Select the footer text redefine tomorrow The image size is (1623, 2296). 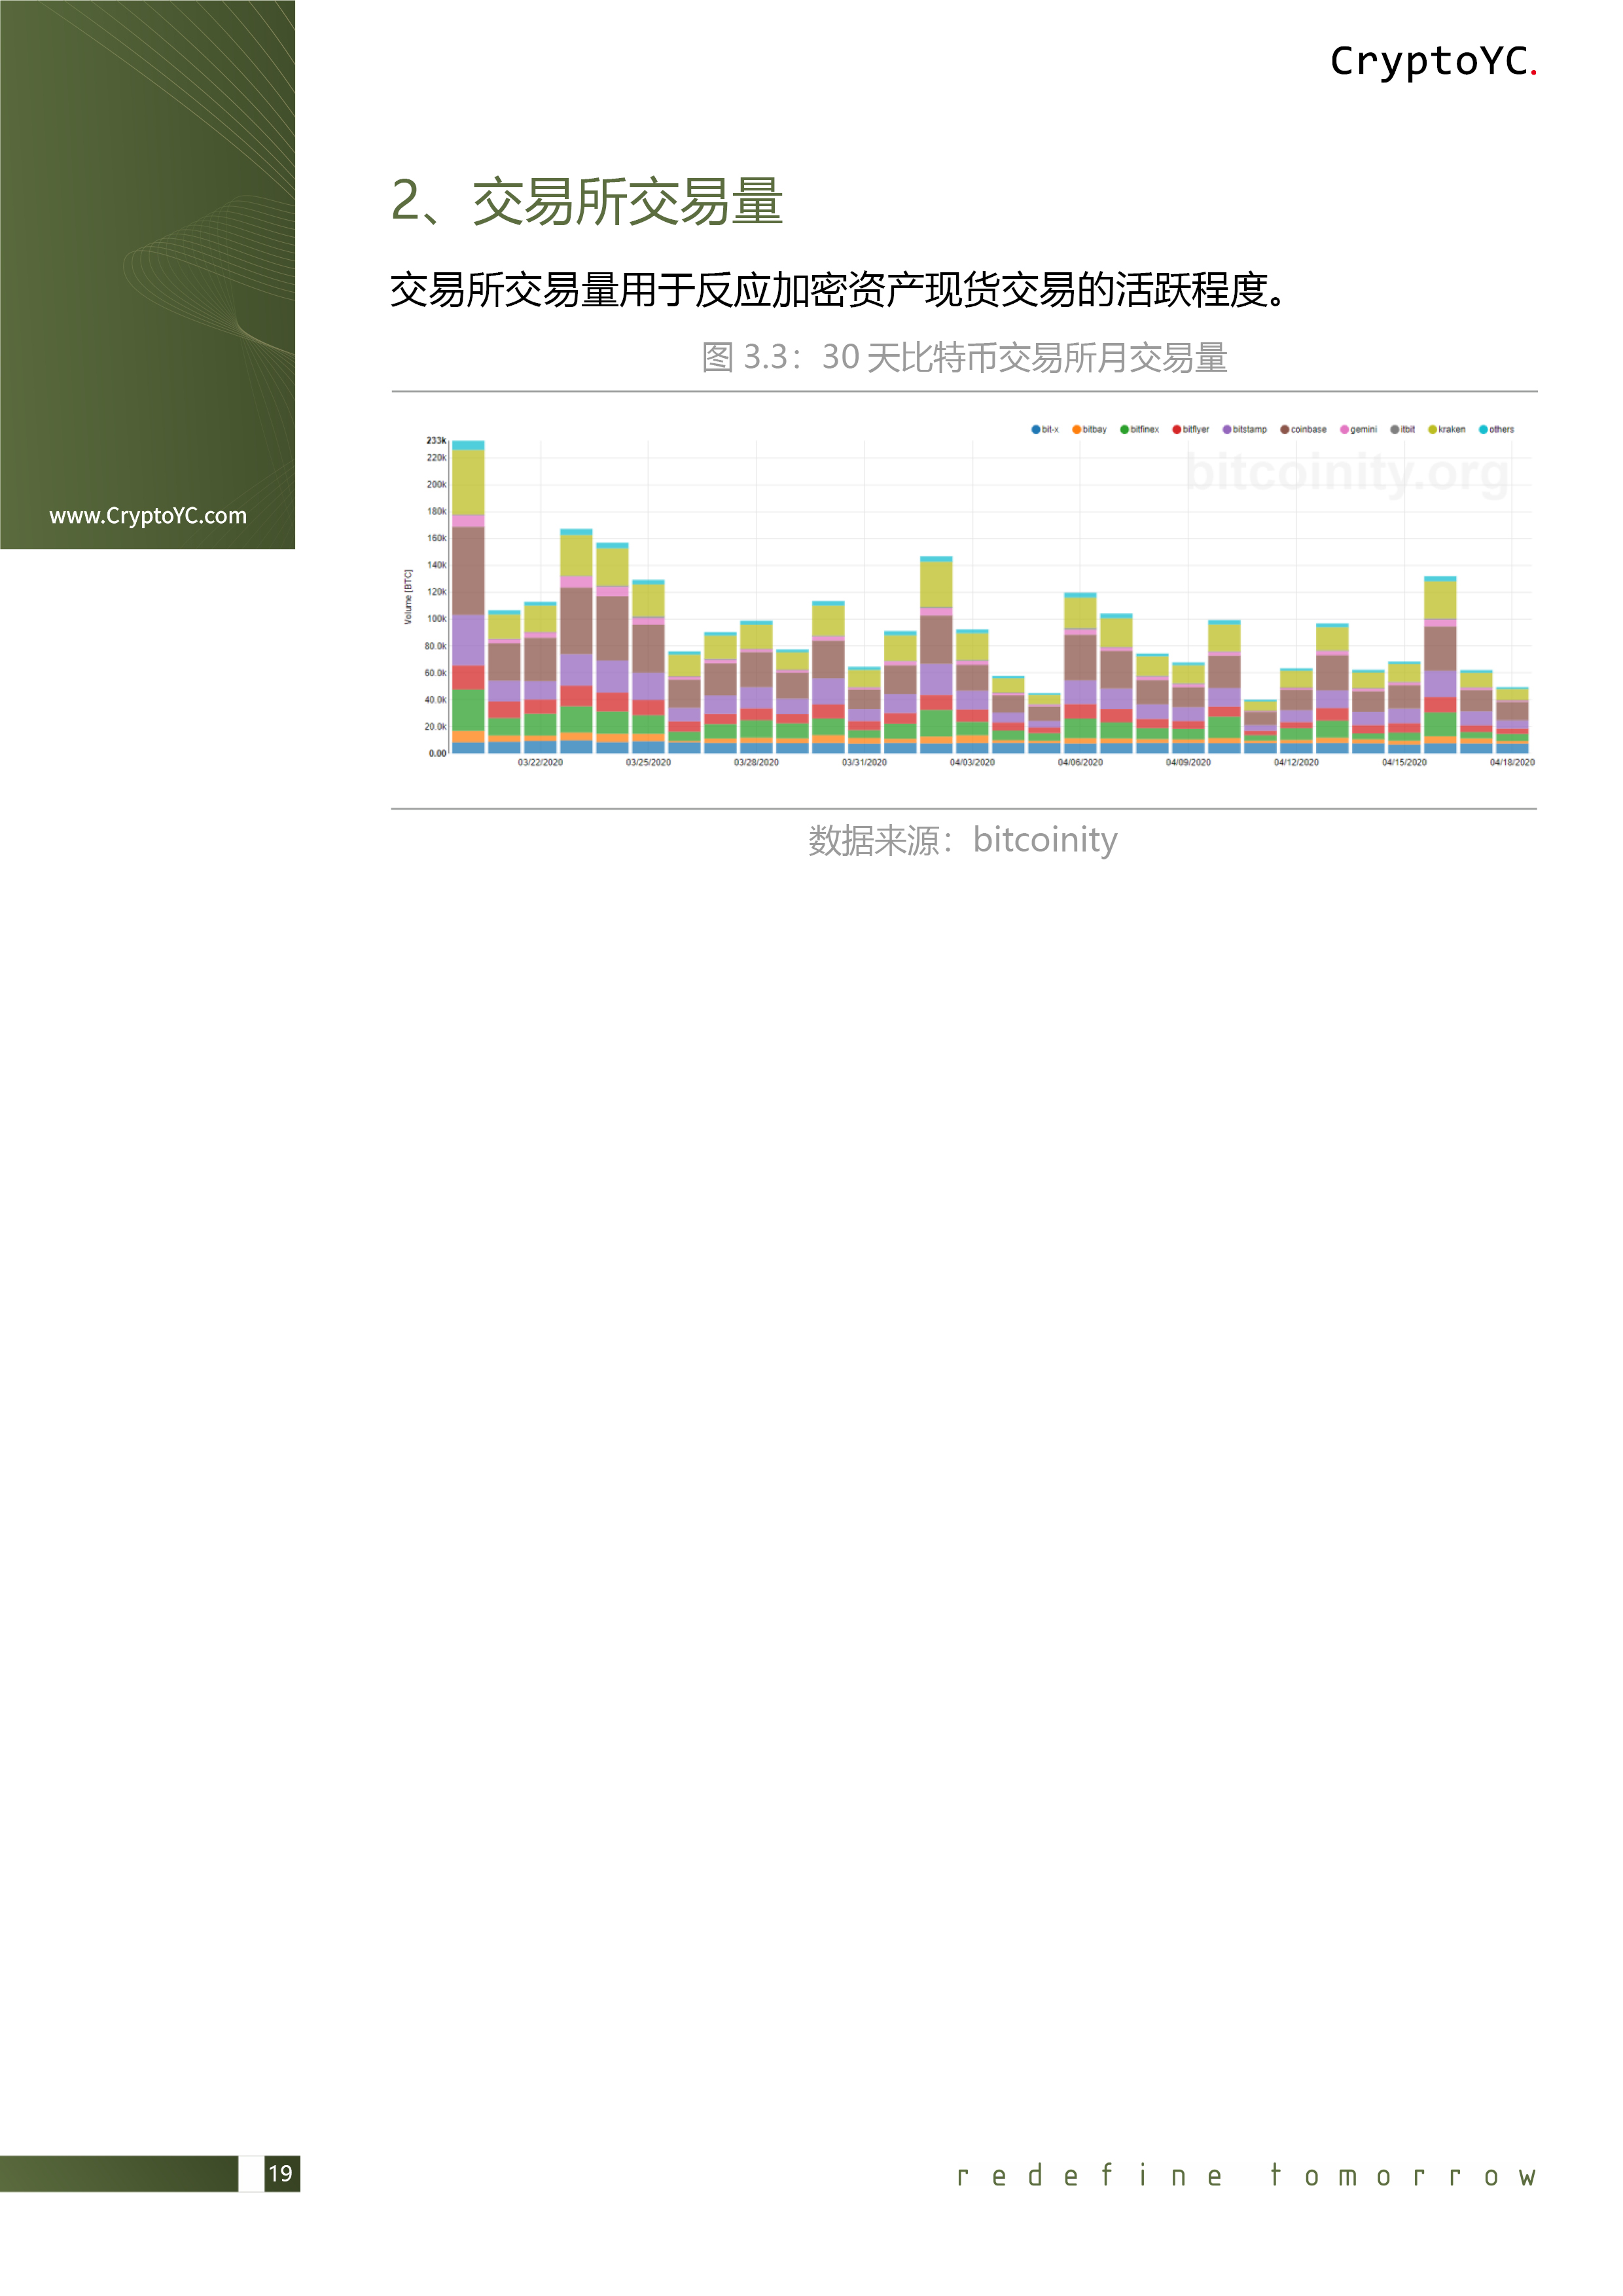[1246, 2175]
